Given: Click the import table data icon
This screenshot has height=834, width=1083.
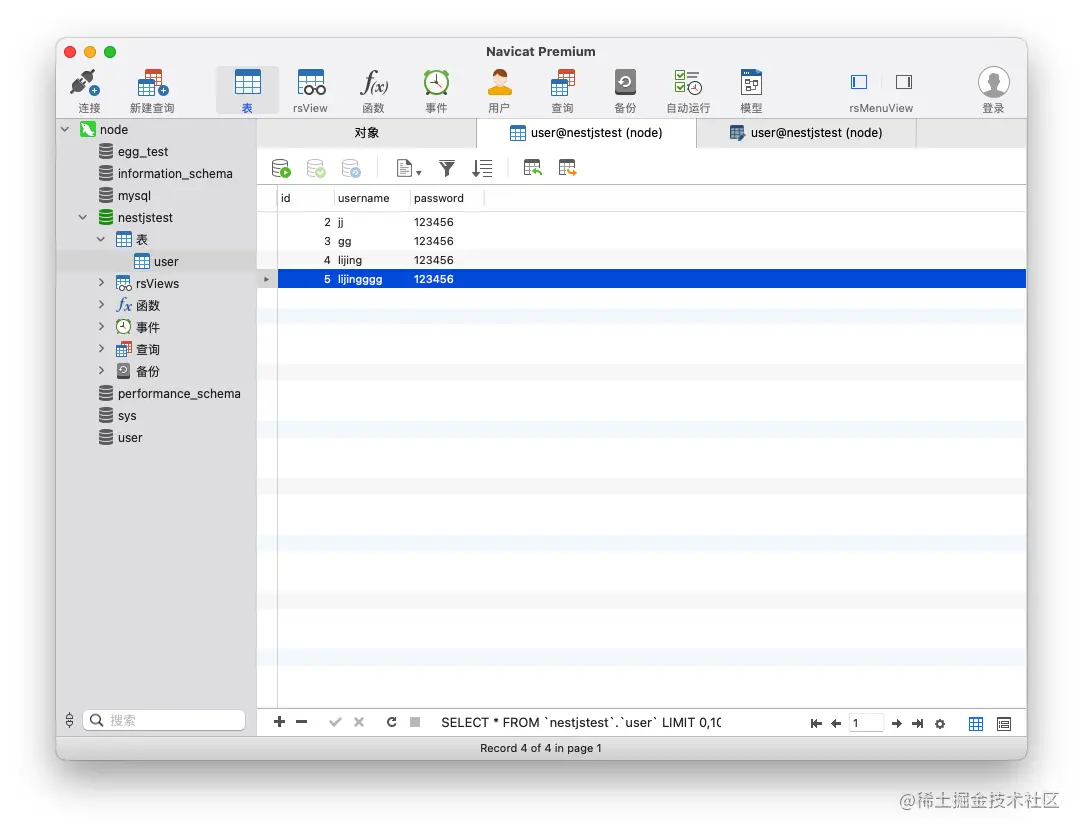Looking at the screenshot, I should (532, 168).
